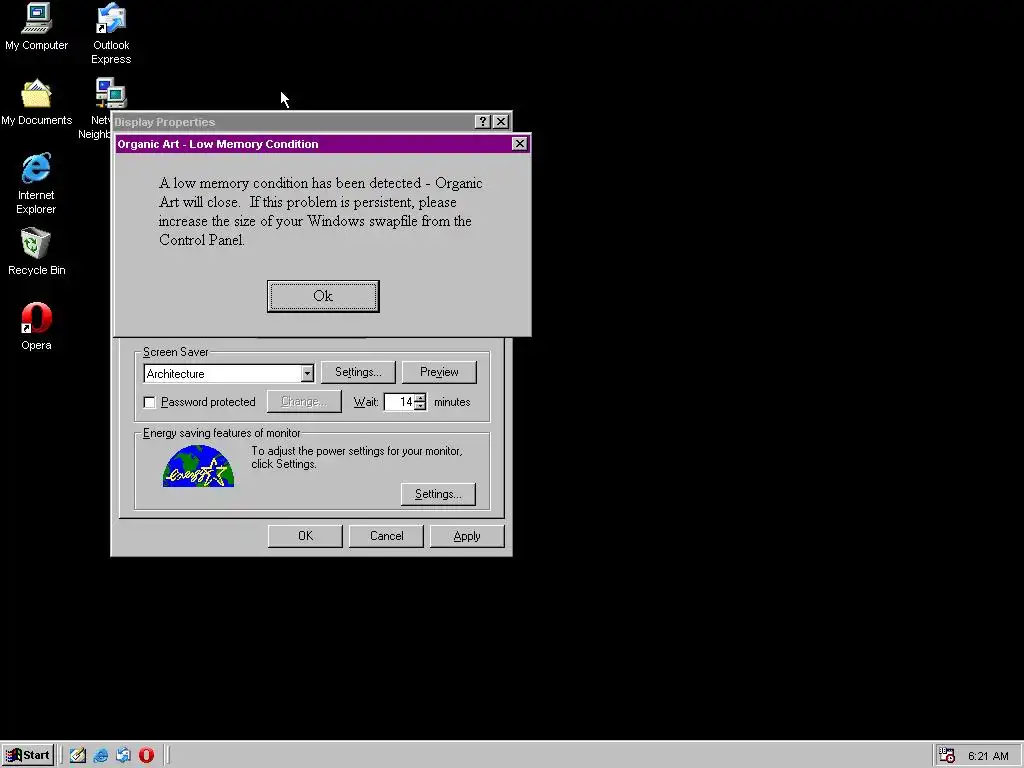Select the My Documents folder icon
The width and height of the screenshot is (1024, 768).
[x=37, y=103]
